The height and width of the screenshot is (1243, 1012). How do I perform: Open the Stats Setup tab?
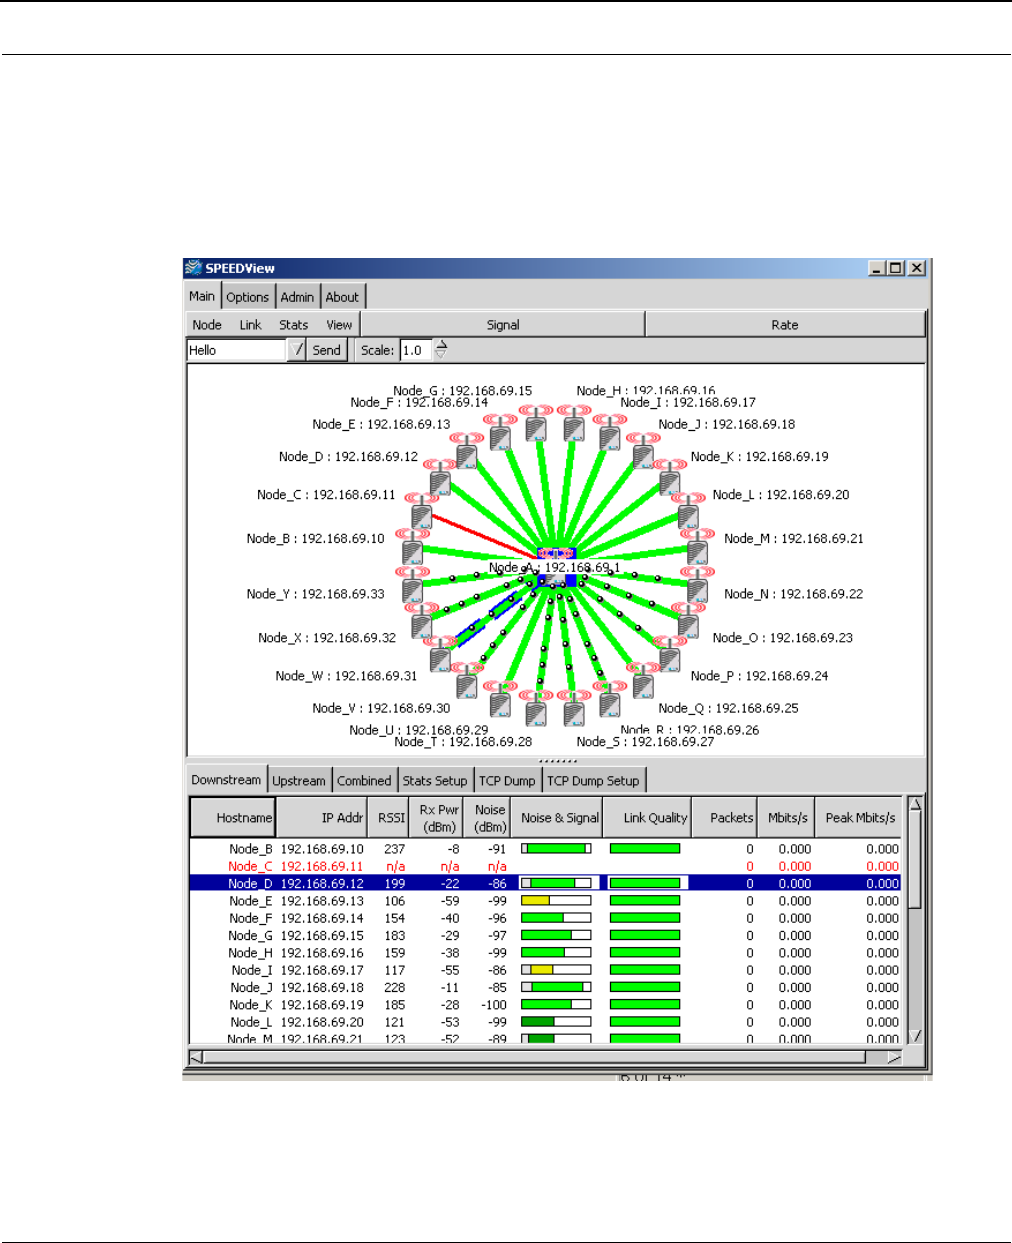435,781
